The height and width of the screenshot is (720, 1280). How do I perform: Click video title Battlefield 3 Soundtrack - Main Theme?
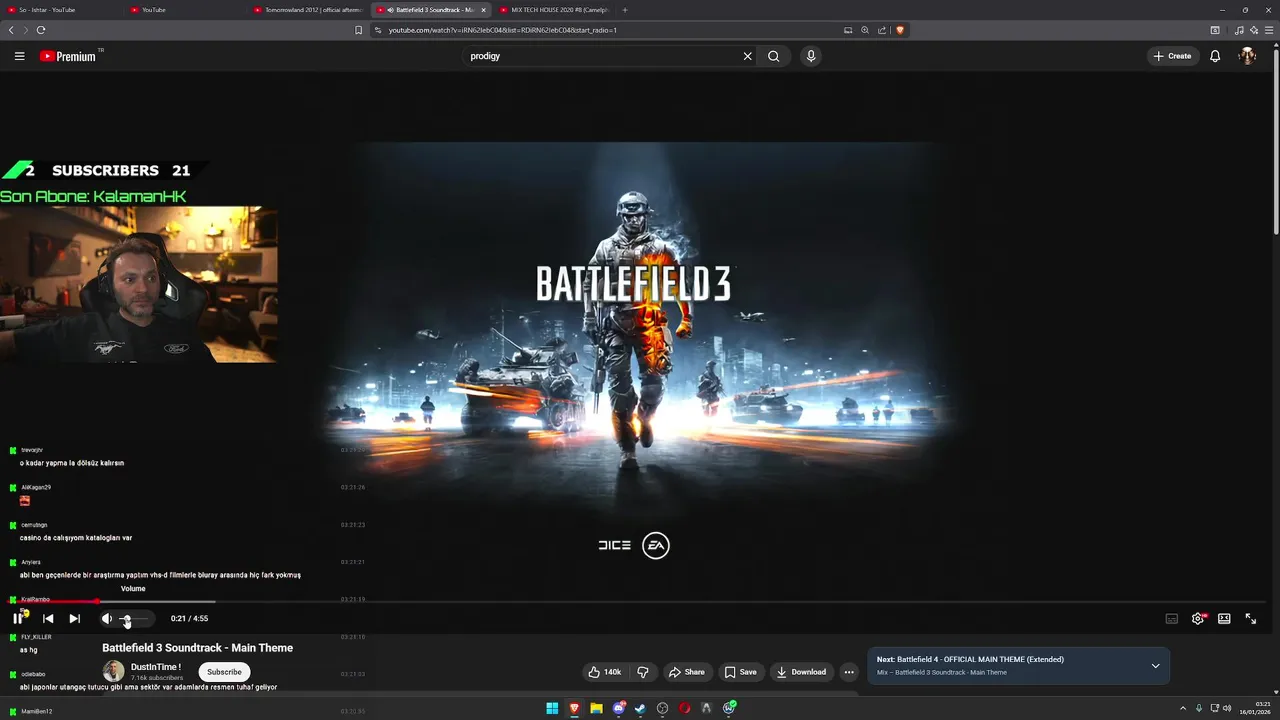tap(197, 648)
